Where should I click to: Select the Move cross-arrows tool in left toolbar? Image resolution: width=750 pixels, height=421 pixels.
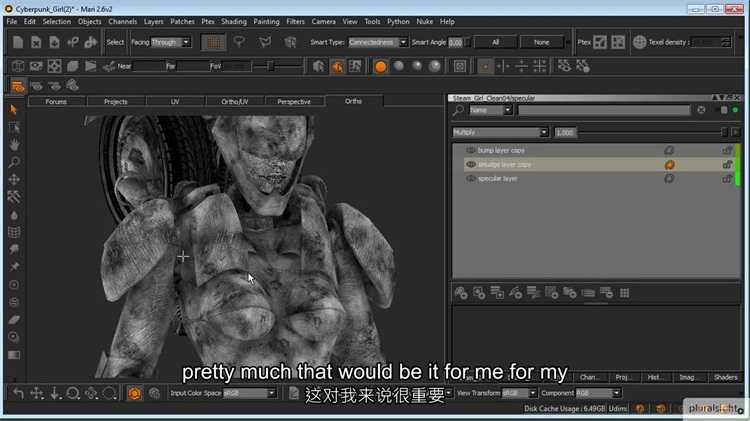[x=14, y=179]
